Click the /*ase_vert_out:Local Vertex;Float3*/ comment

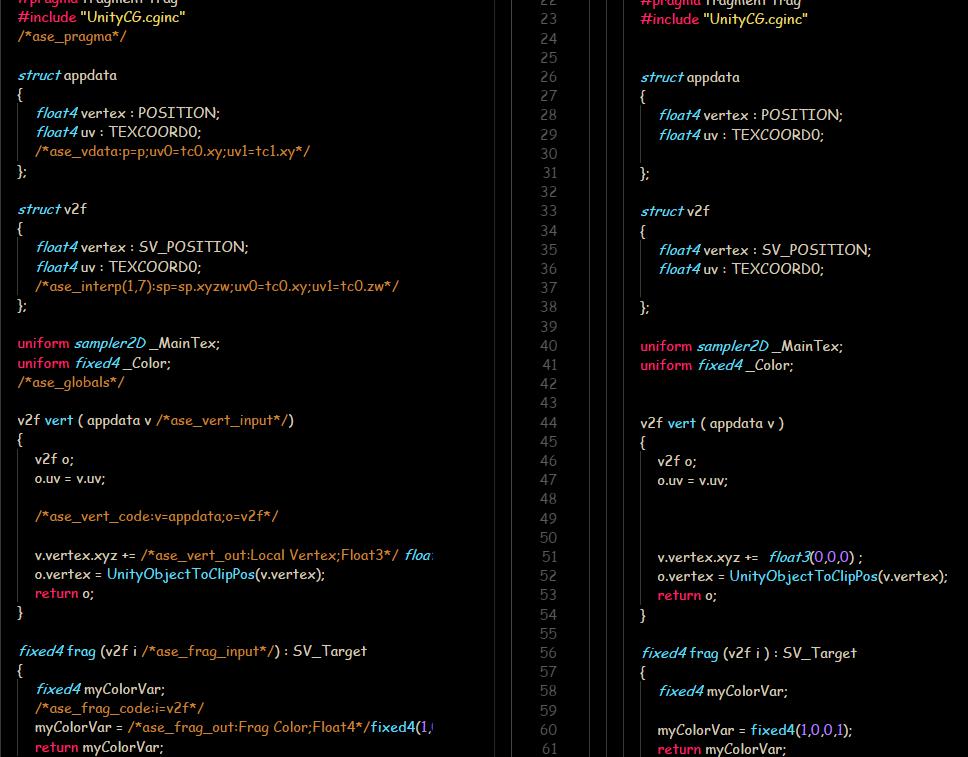pyautogui.click(x=270, y=555)
